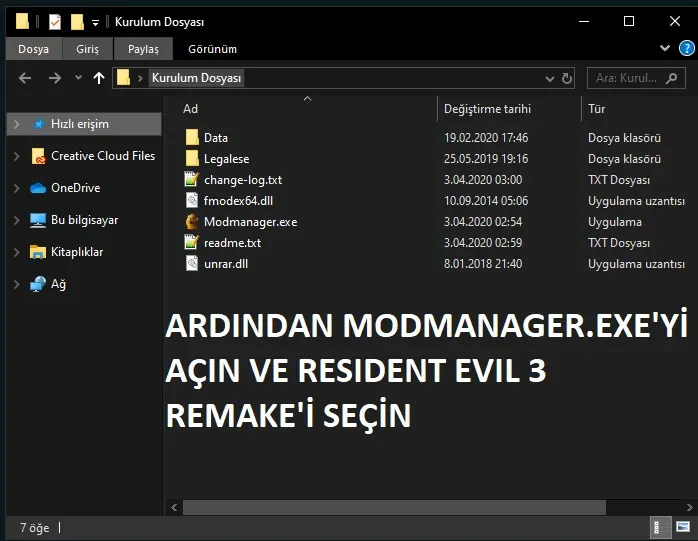Expand the Bu bilgisayar tree node

pyautogui.click(x=16, y=220)
